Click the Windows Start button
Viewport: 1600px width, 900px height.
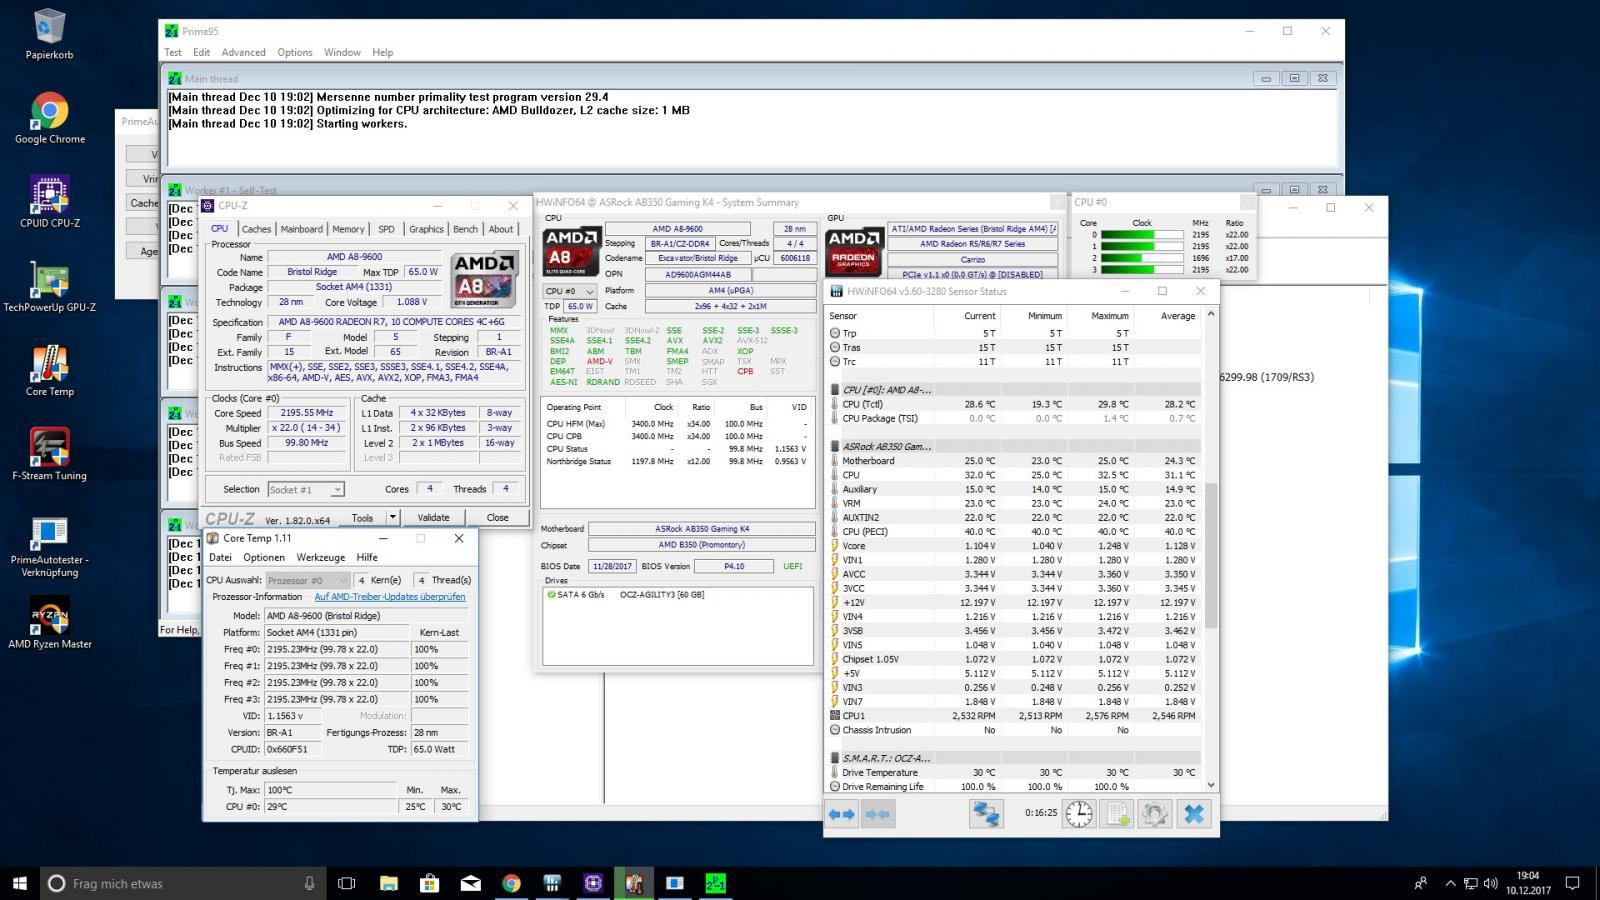[x=20, y=883]
